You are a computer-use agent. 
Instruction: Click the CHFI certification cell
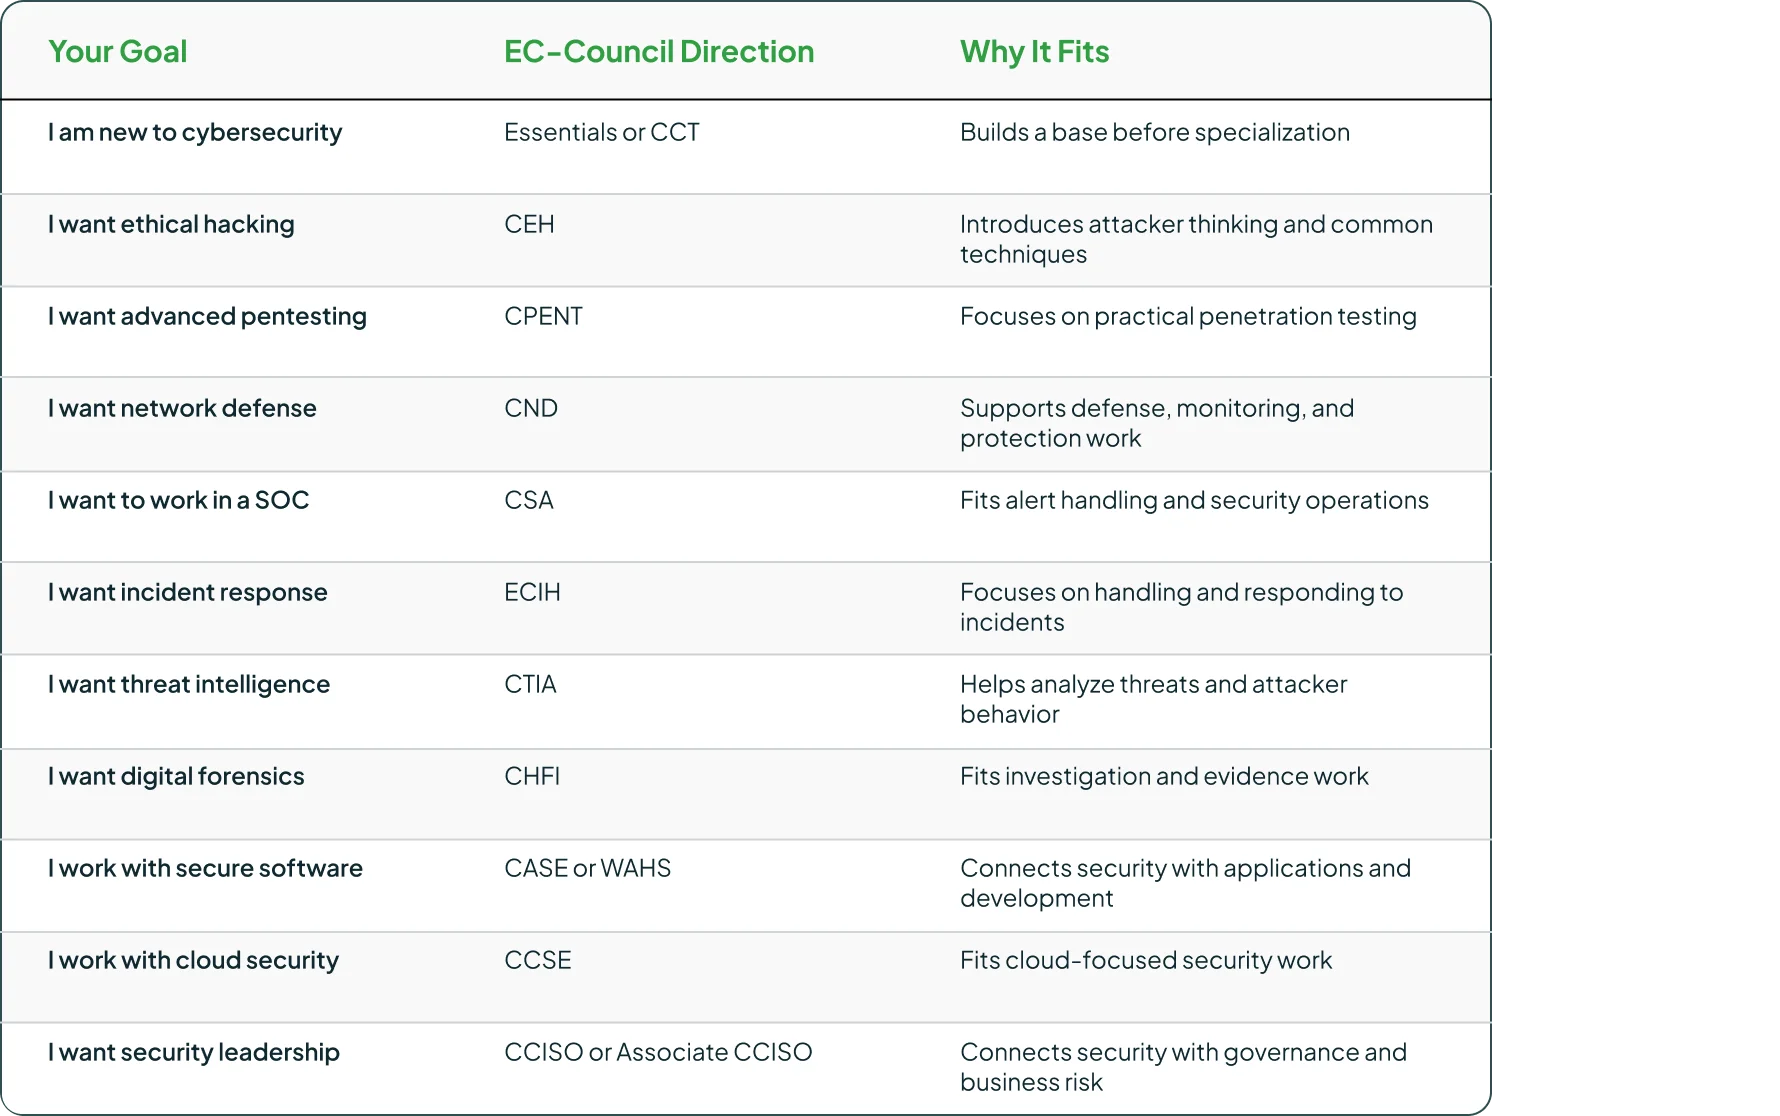532,776
